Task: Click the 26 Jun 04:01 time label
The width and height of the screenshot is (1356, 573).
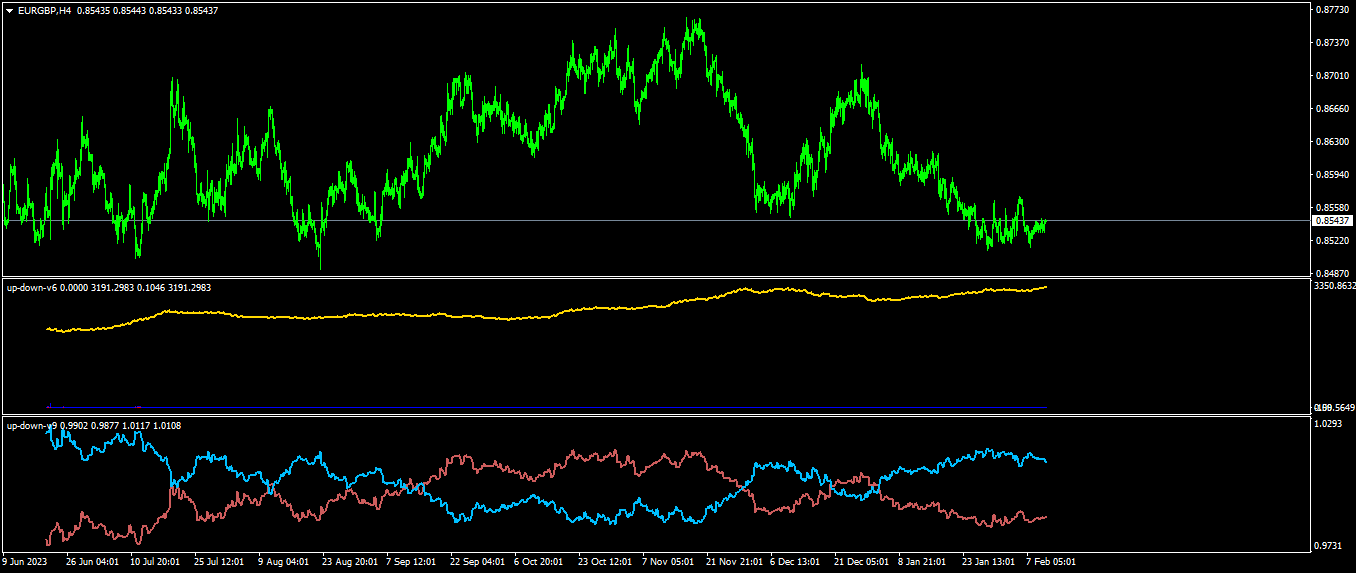Action: tap(91, 562)
